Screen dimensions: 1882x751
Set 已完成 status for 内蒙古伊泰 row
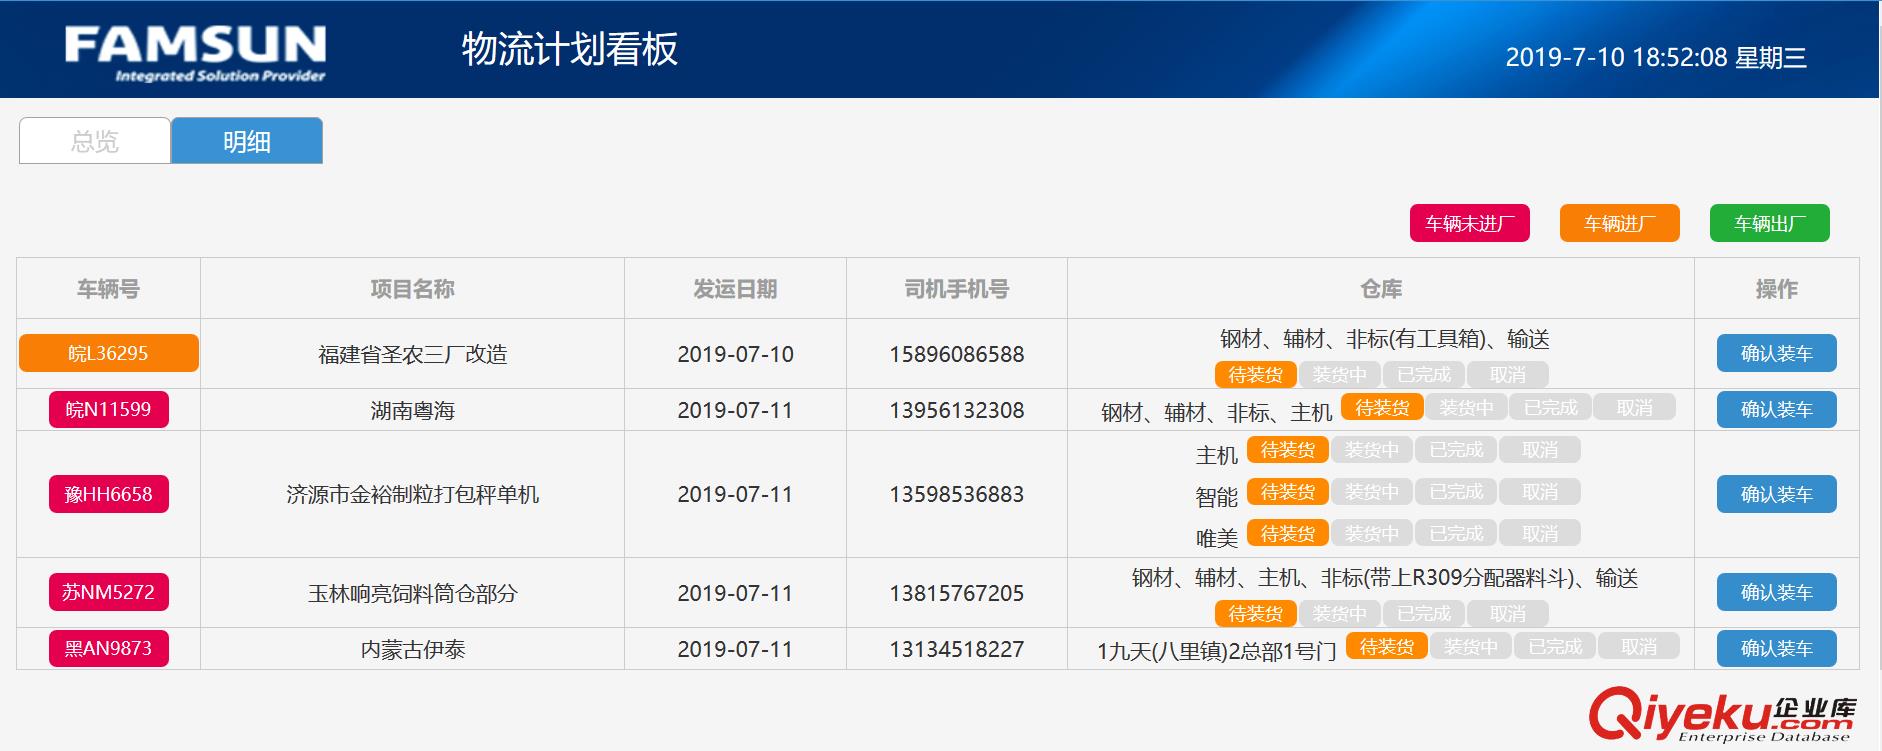[1555, 647]
